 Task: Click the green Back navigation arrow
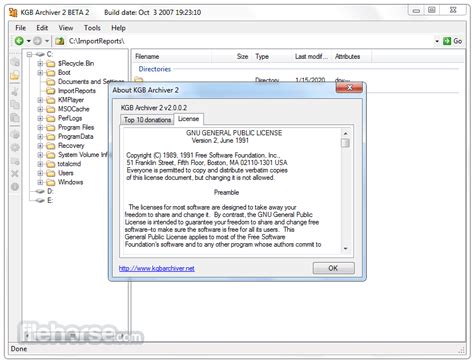[19, 41]
